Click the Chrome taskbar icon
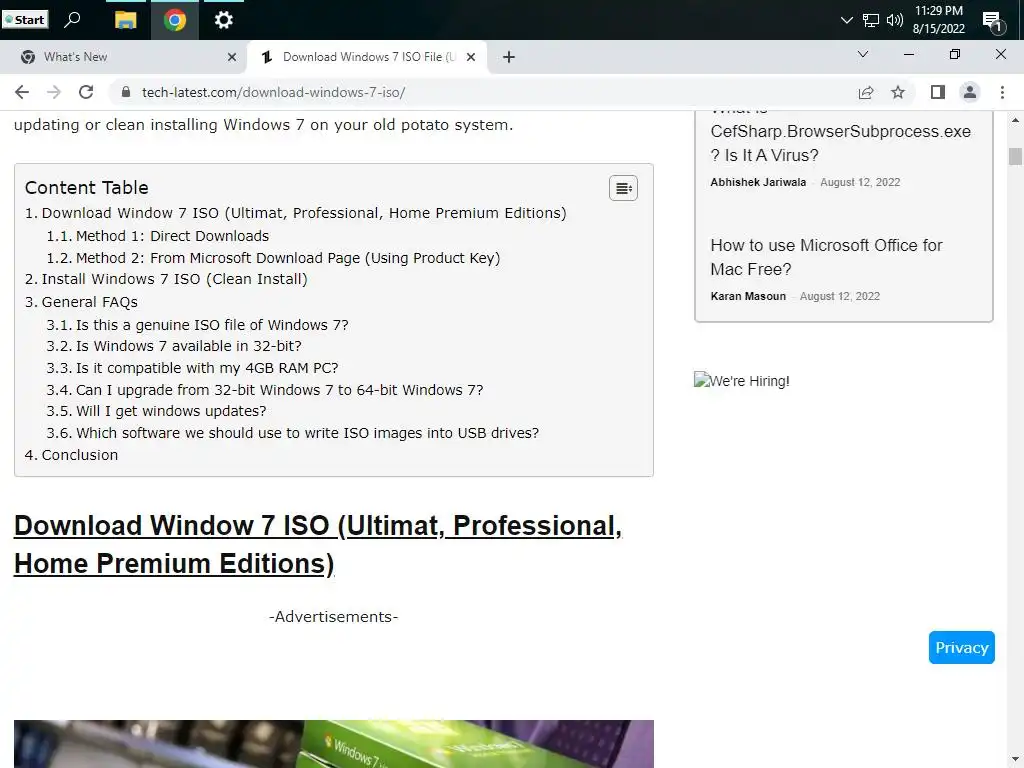 coord(174,20)
